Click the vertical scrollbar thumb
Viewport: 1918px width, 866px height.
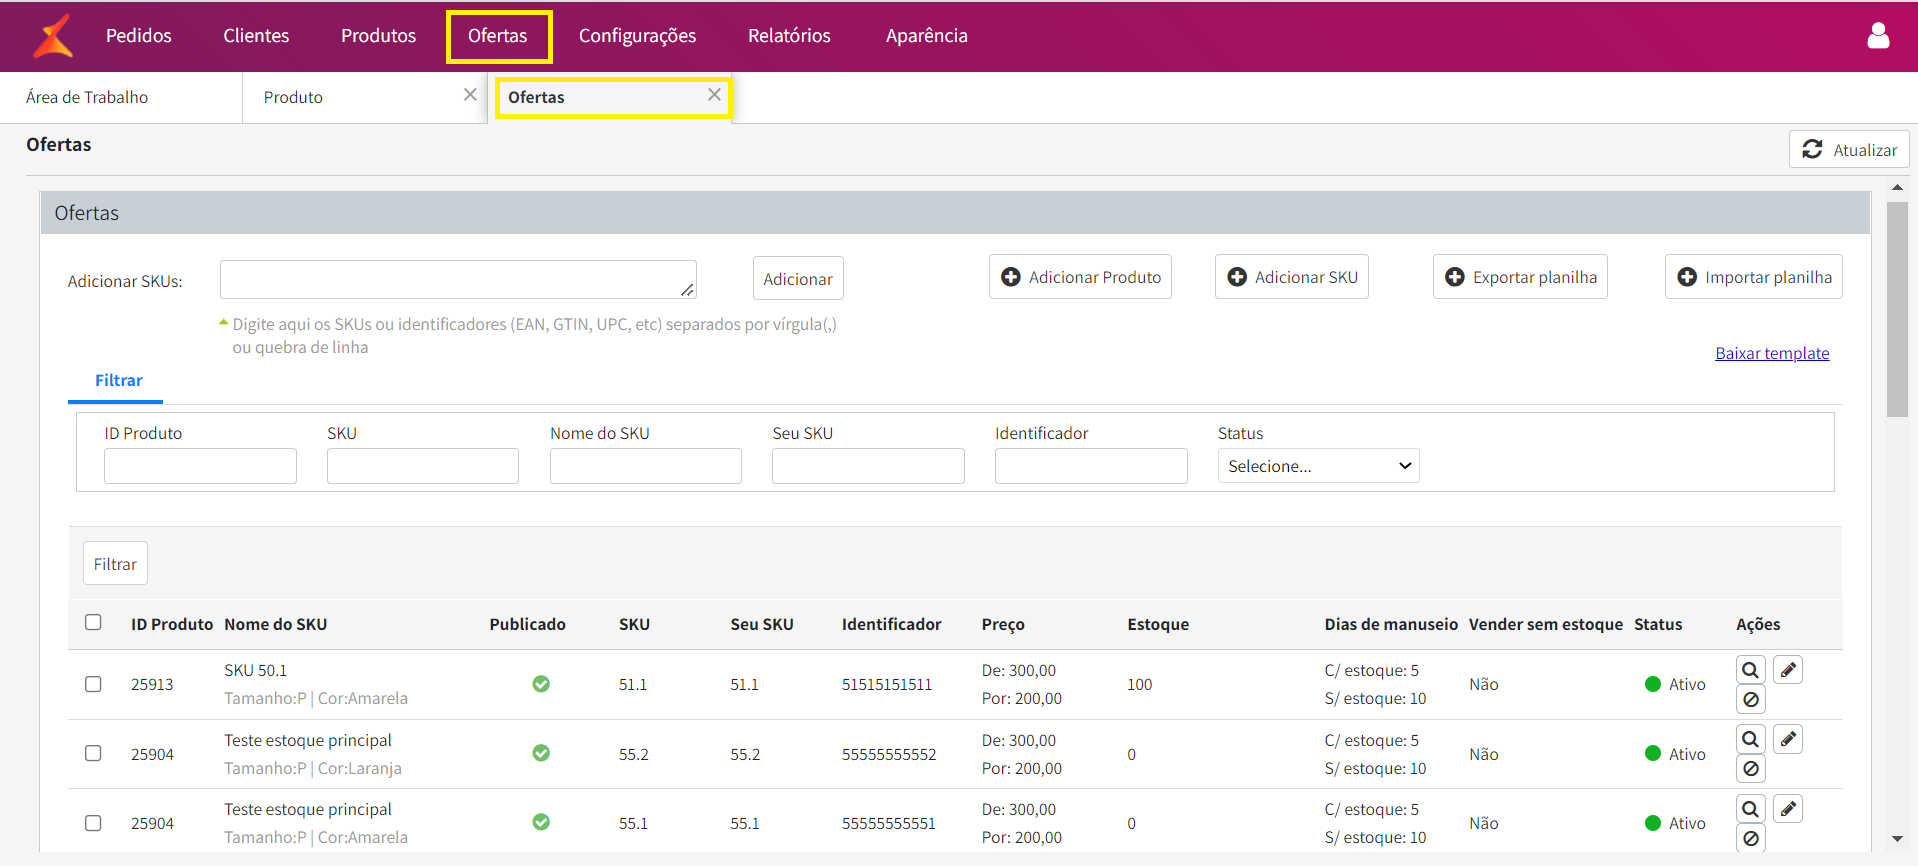click(x=1897, y=309)
